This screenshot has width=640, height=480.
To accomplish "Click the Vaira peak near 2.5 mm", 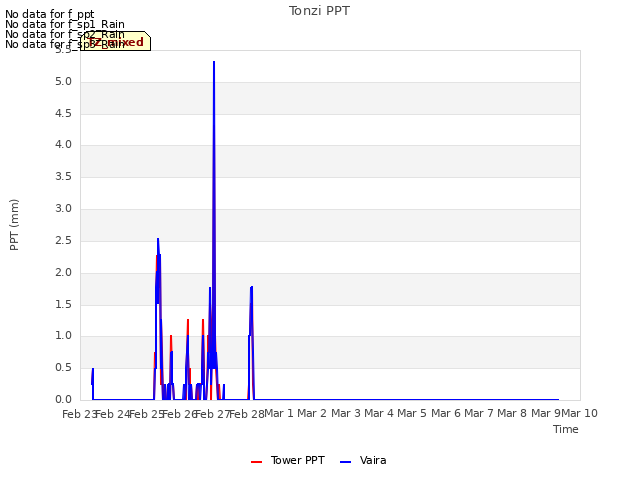I will coord(158,239).
